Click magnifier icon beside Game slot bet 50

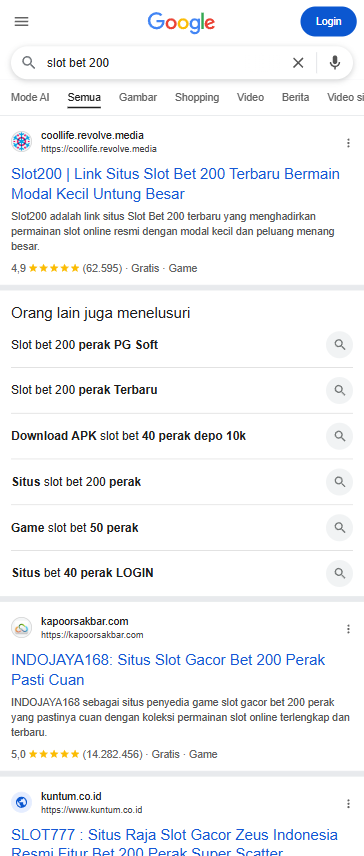339,528
